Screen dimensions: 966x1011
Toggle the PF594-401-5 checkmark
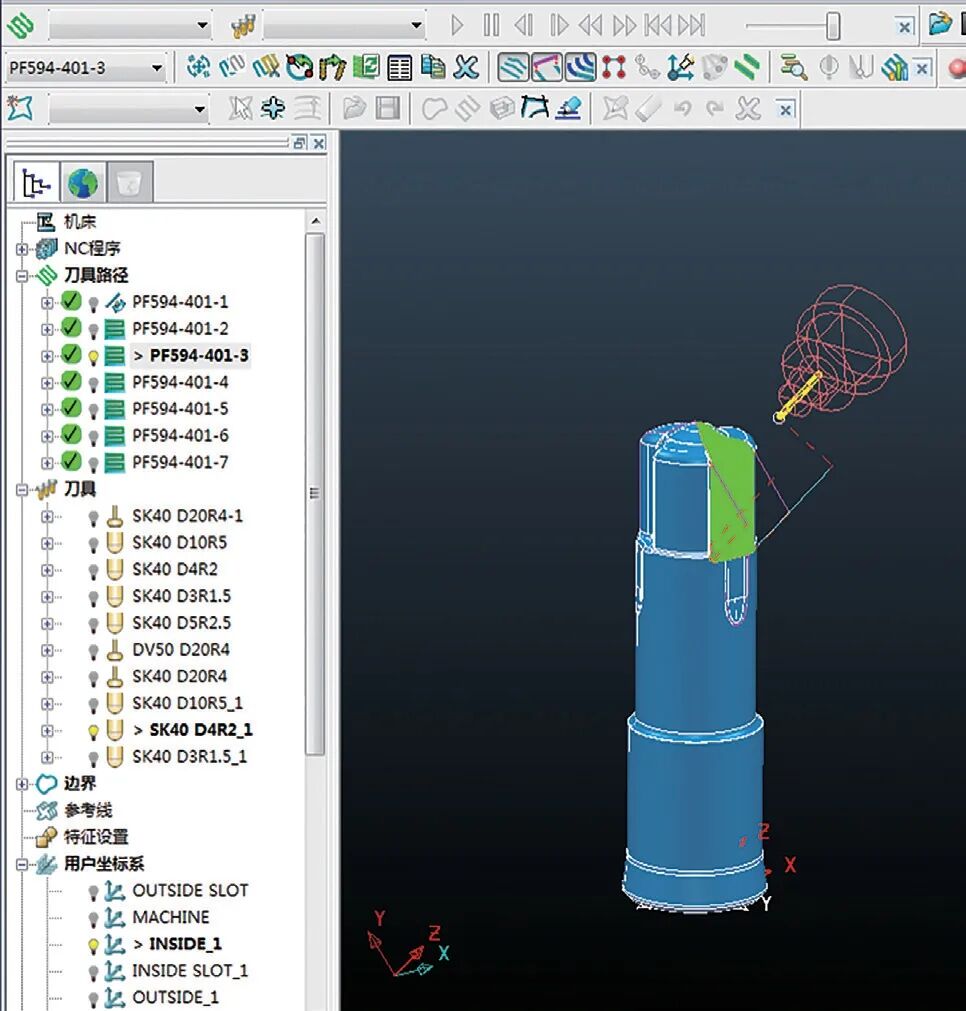pos(71,408)
